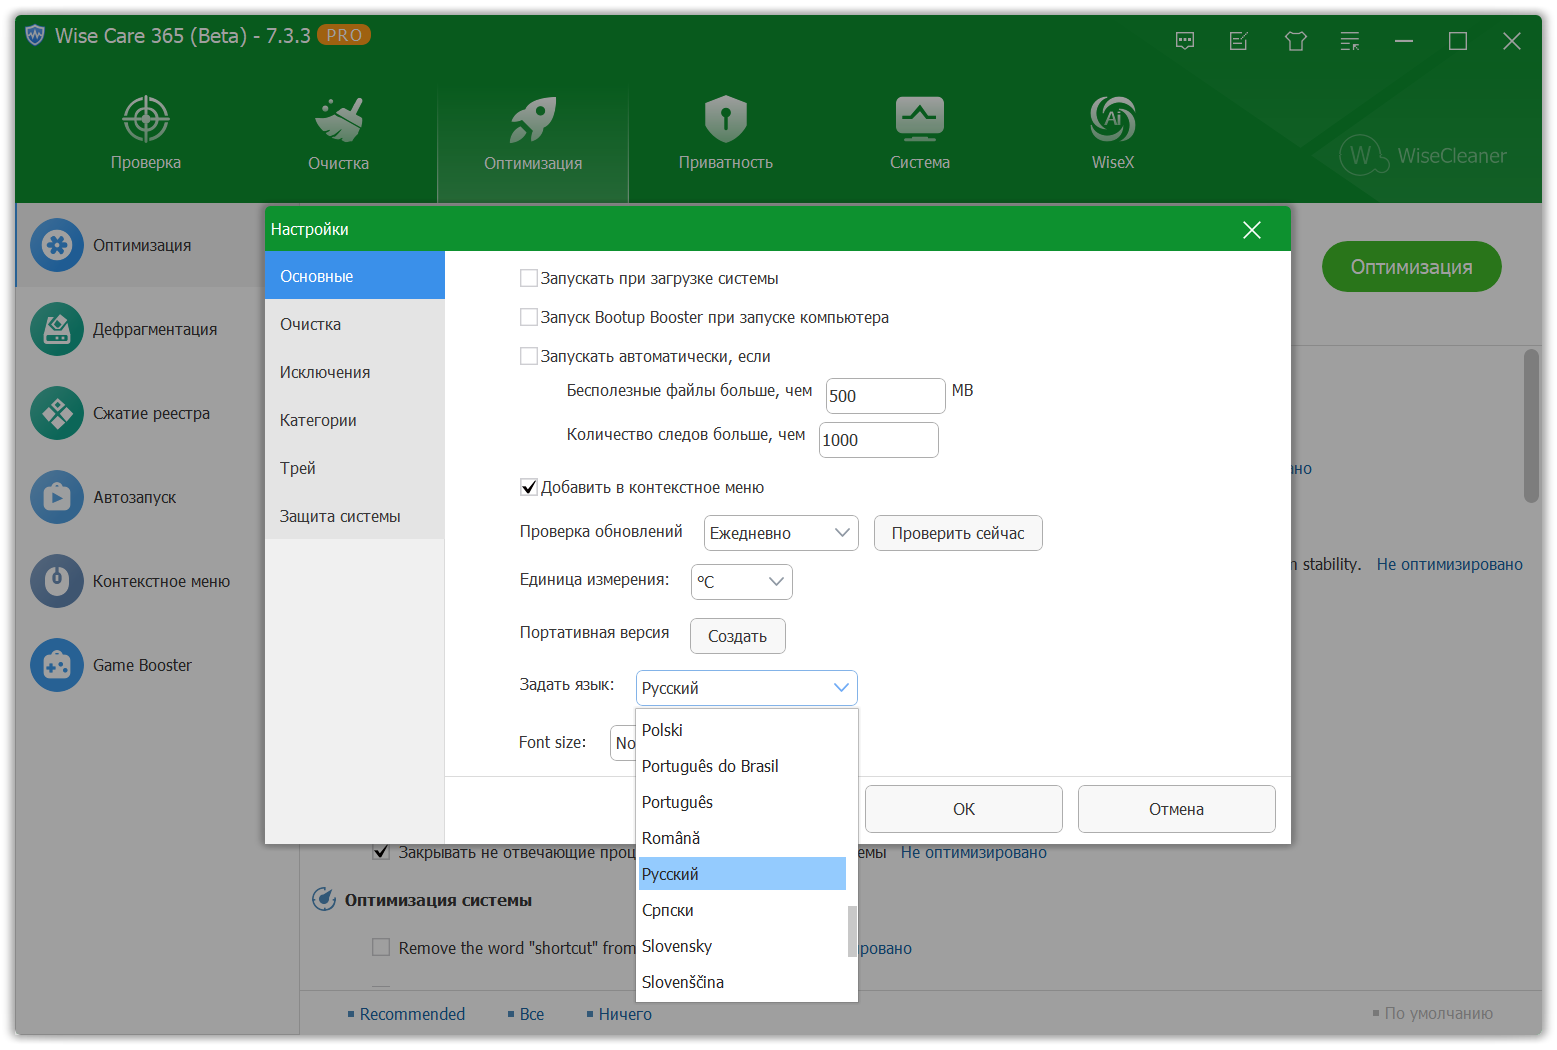Expand the Ежедневно update frequency dropdown

(781, 533)
